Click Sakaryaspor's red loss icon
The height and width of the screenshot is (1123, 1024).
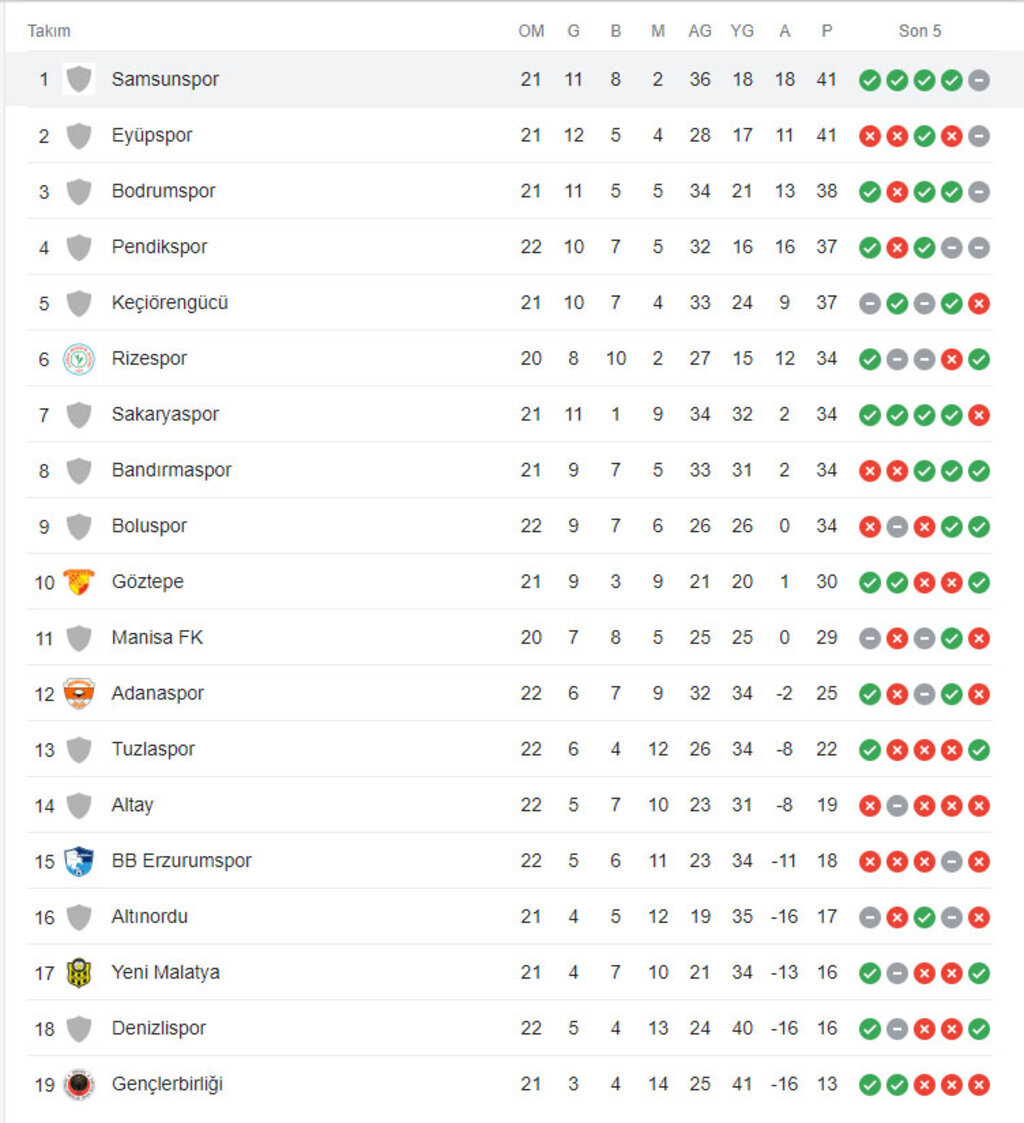pos(979,415)
